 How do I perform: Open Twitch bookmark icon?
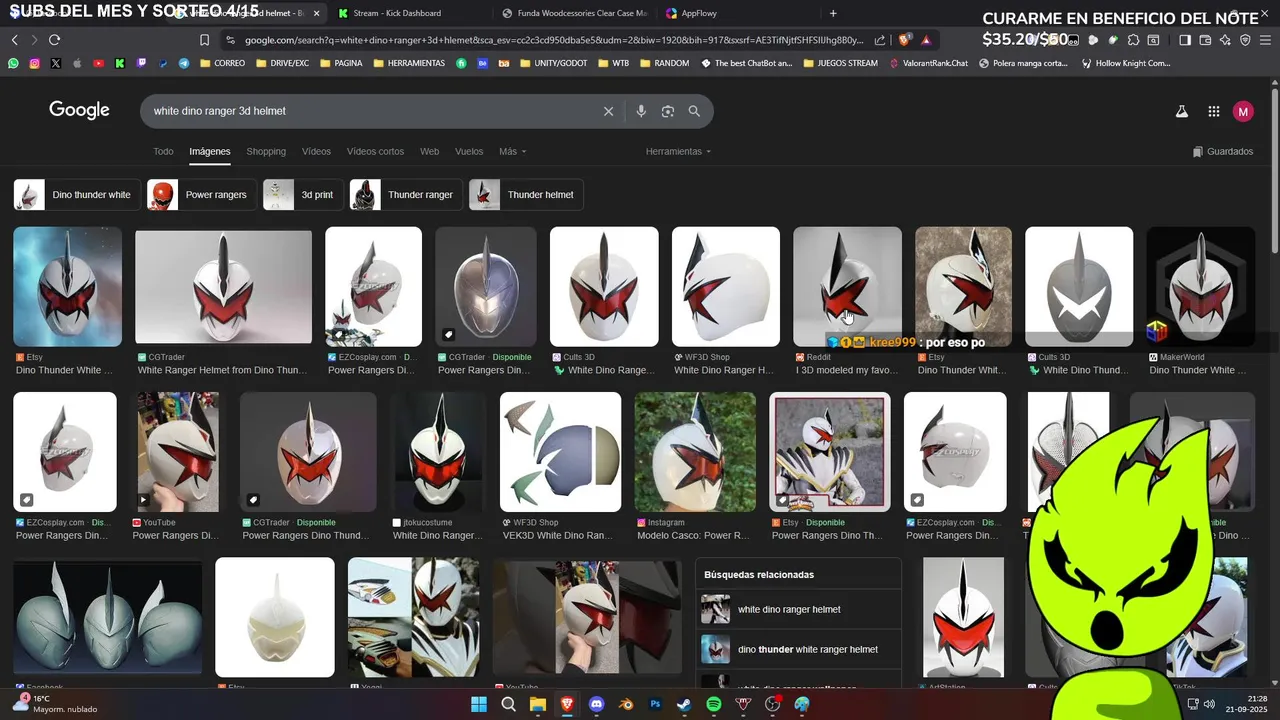coord(141,63)
